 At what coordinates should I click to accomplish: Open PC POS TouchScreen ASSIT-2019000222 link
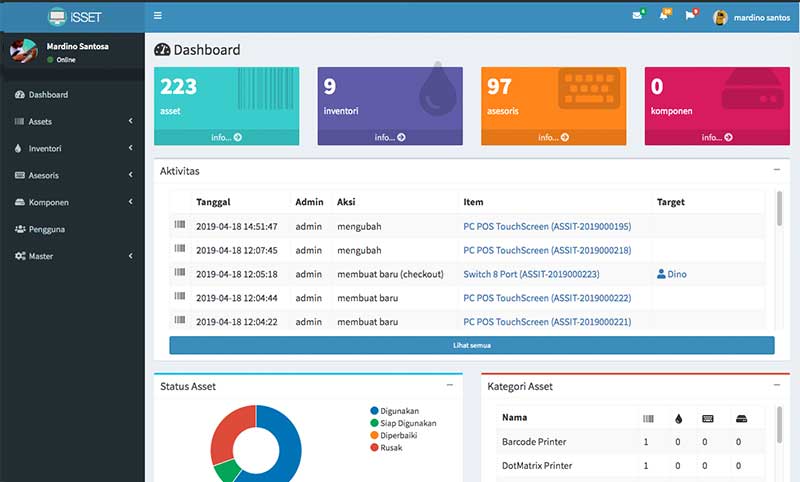click(547, 298)
